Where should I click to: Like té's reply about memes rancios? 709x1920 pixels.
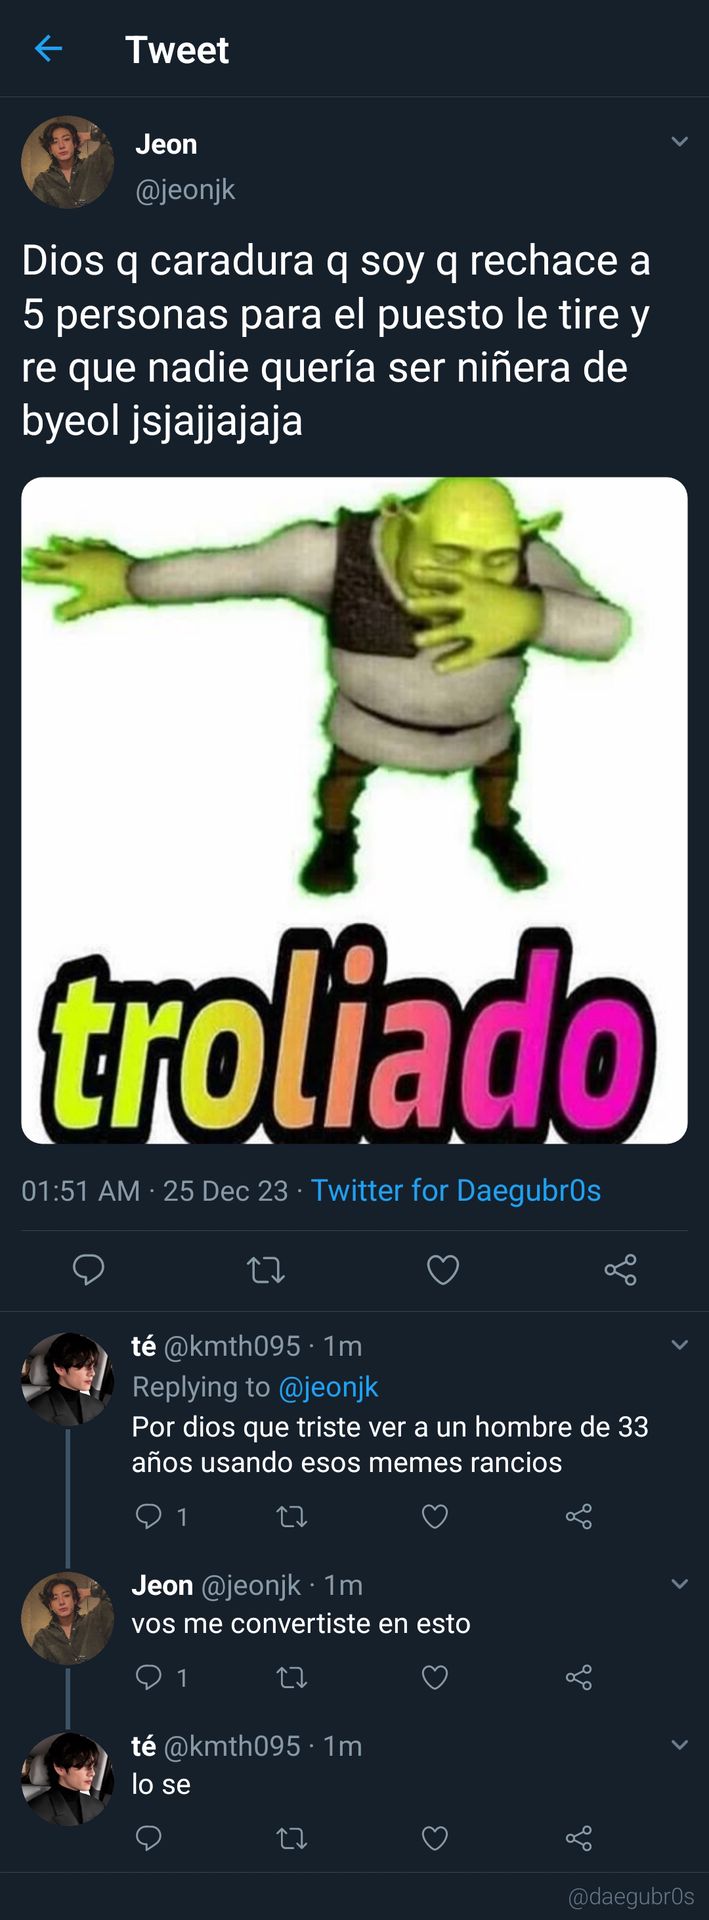[x=434, y=1517]
